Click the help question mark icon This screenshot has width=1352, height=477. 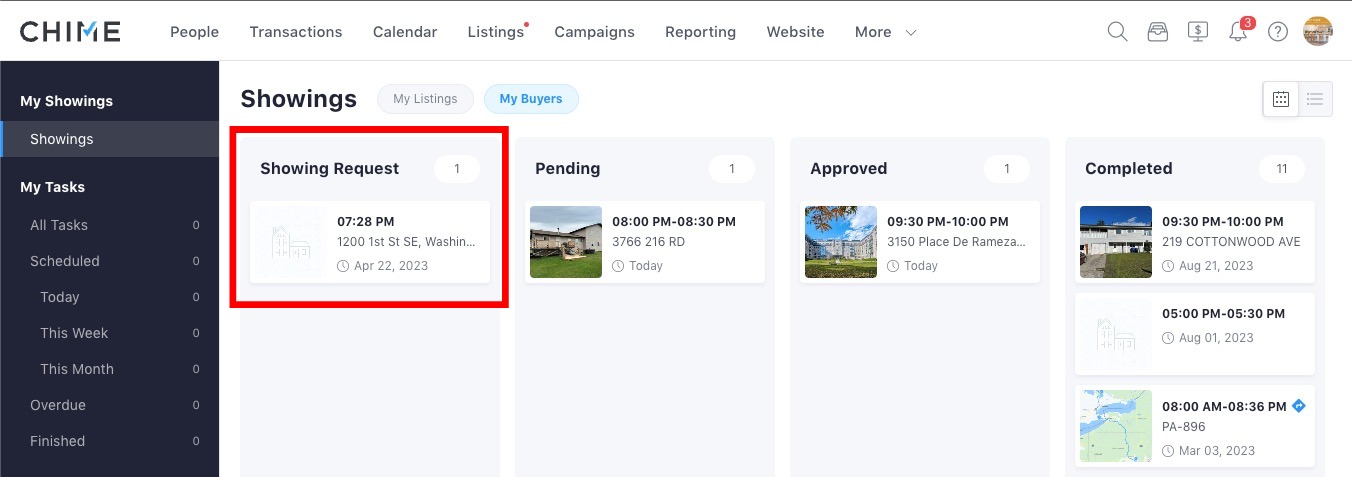click(1278, 32)
